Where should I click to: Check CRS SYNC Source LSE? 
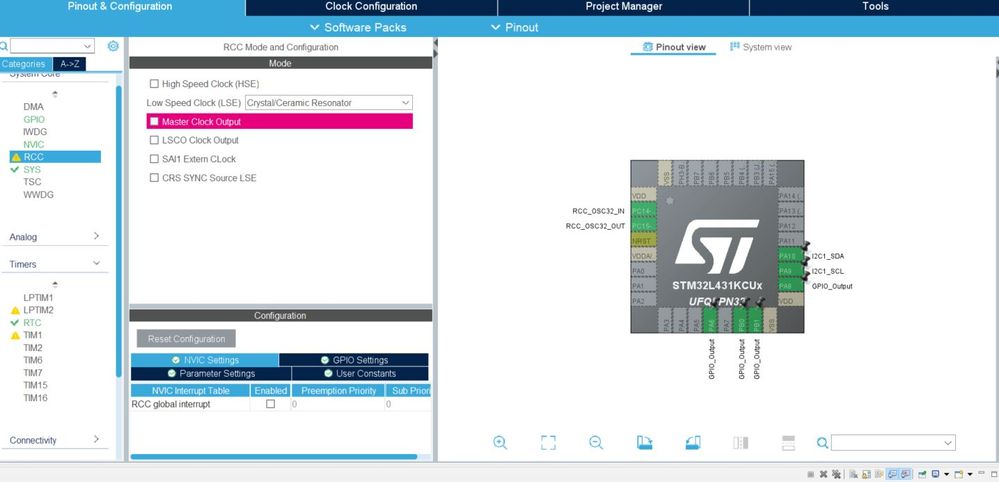(154, 178)
